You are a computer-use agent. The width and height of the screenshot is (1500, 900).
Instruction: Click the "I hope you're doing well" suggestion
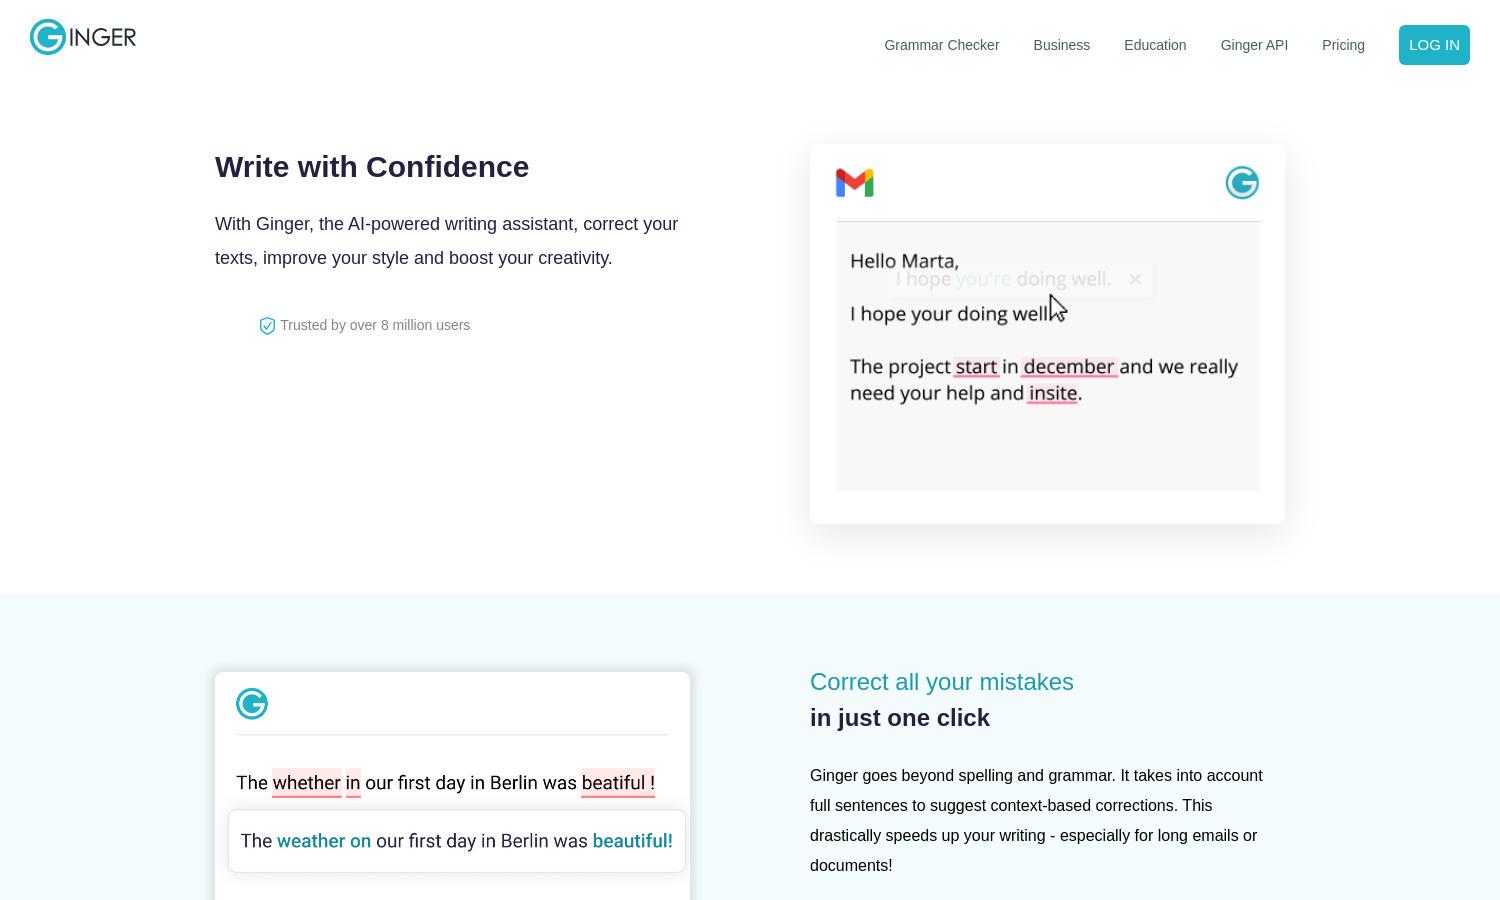click(1003, 279)
